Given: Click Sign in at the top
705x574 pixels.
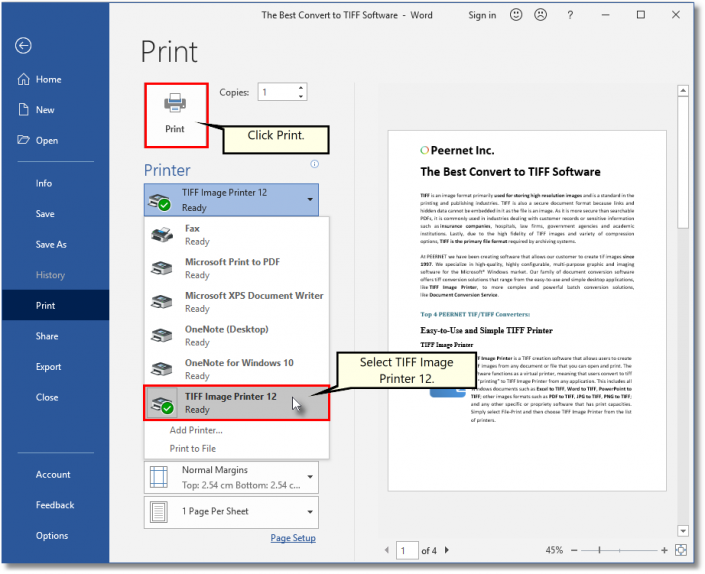Looking at the screenshot, I should coord(482,15).
